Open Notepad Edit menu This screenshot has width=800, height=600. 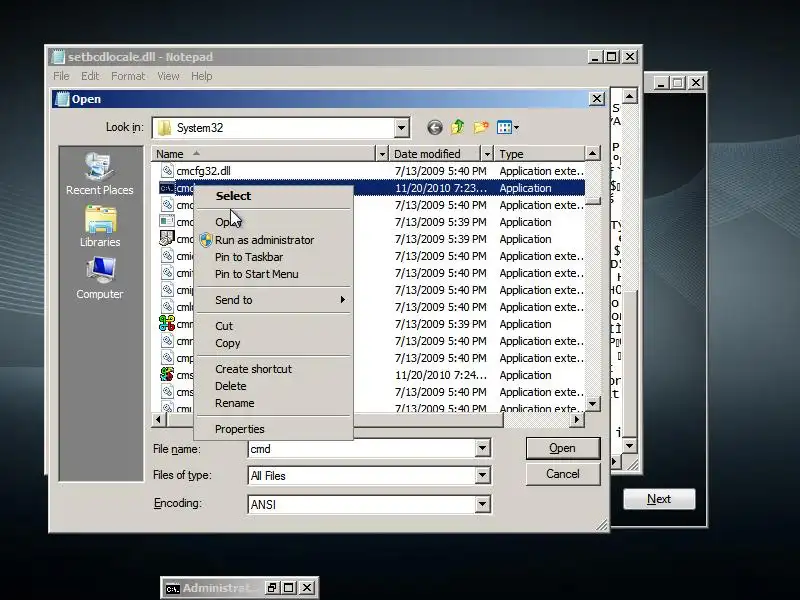coord(90,76)
